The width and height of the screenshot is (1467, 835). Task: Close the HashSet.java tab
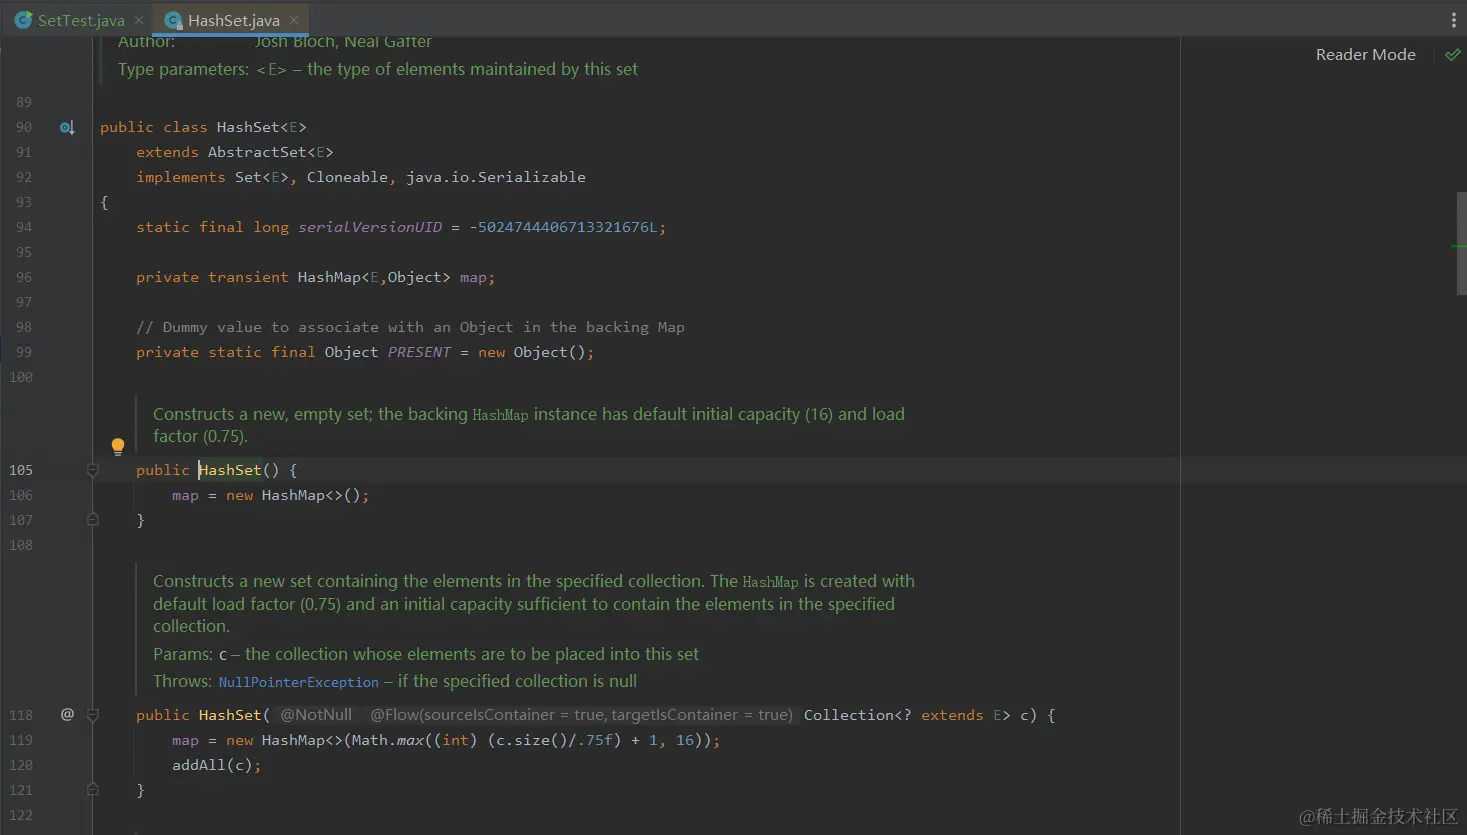(x=294, y=20)
